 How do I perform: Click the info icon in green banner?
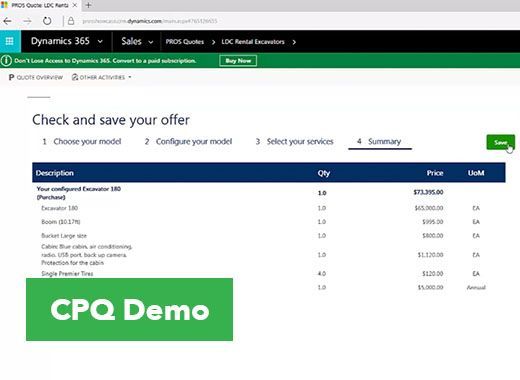click(6, 61)
